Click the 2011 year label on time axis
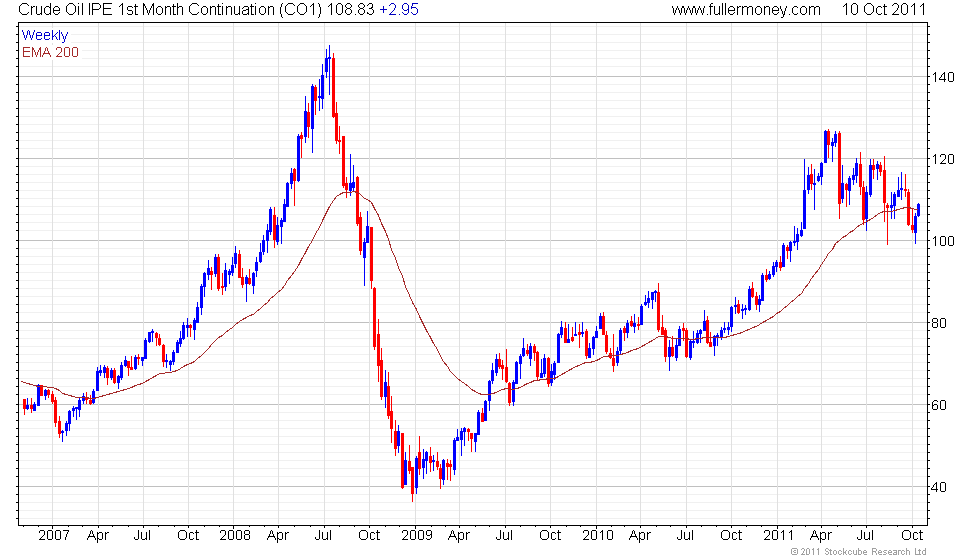Image resolution: width=980 pixels, height=560 pixels. pyautogui.click(x=779, y=535)
